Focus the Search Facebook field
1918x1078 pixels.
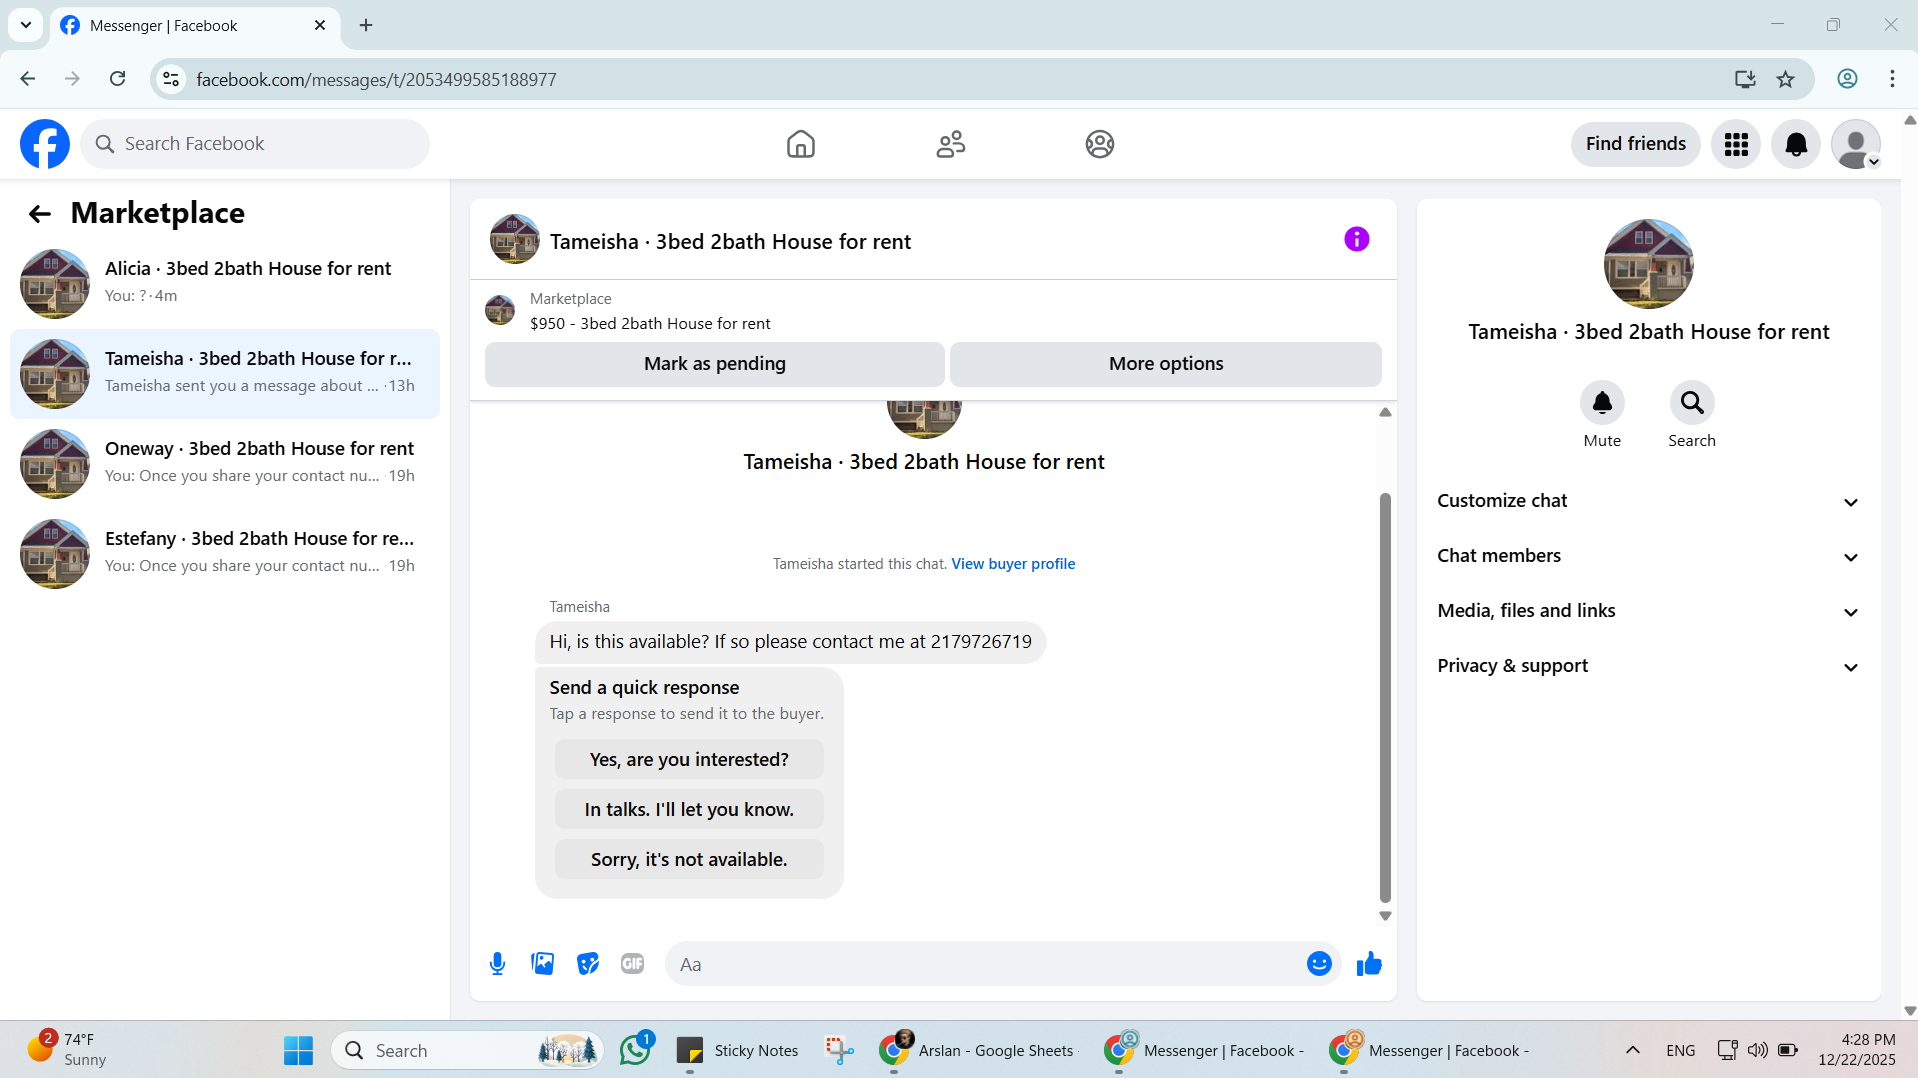pos(255,144)
